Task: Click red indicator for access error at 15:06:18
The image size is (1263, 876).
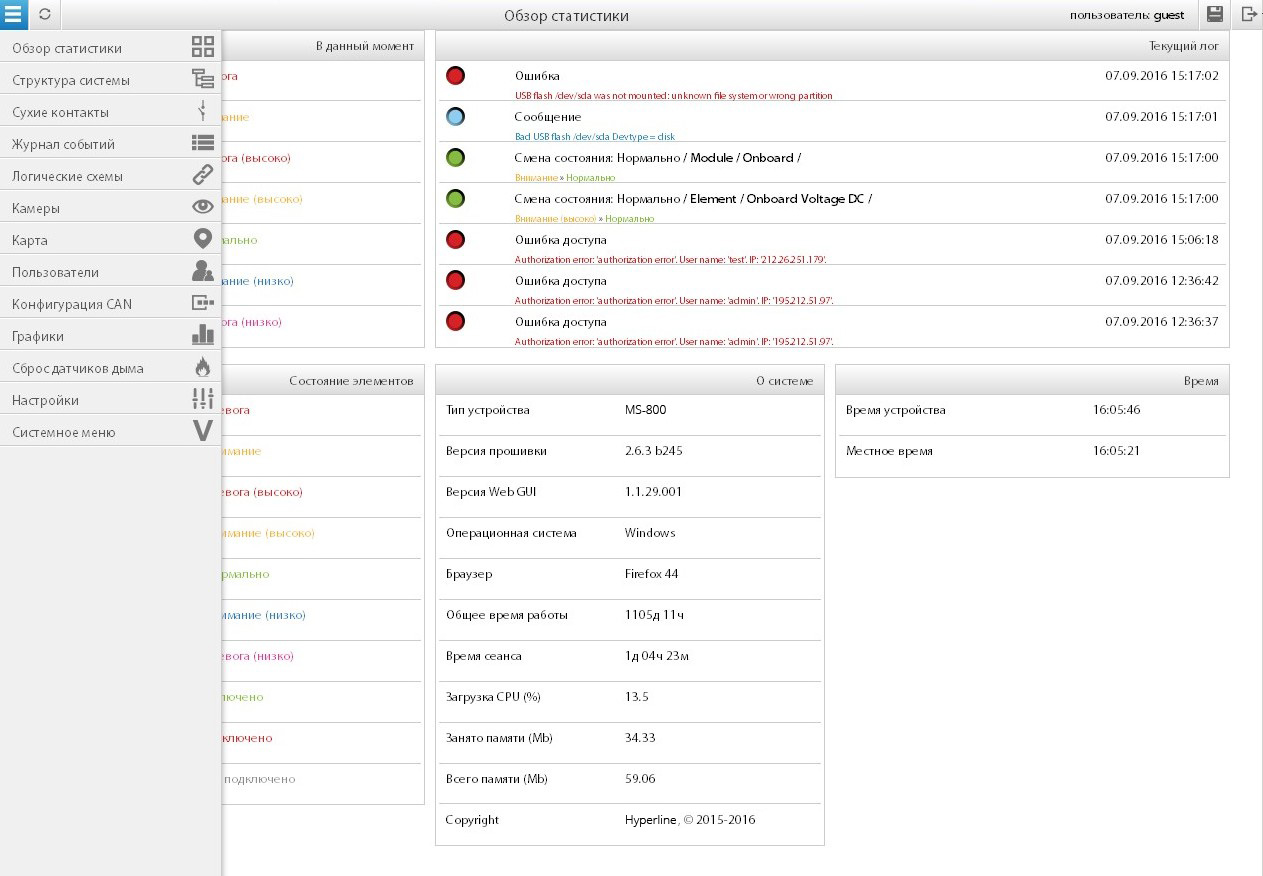Action: (x=456, y=240)
